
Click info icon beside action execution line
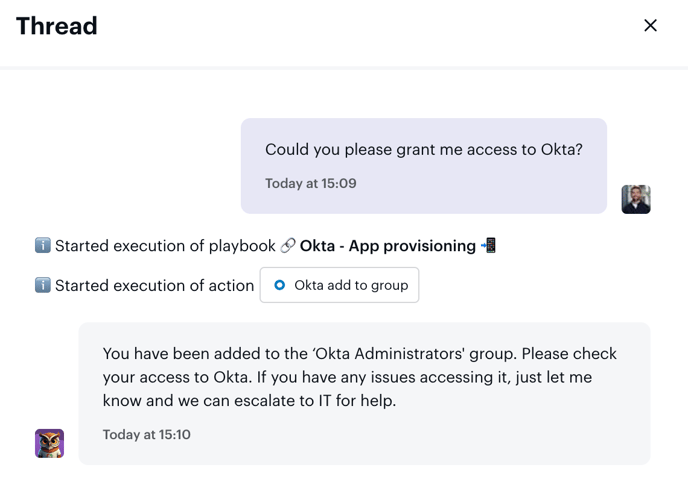click(x=43, y=285)
